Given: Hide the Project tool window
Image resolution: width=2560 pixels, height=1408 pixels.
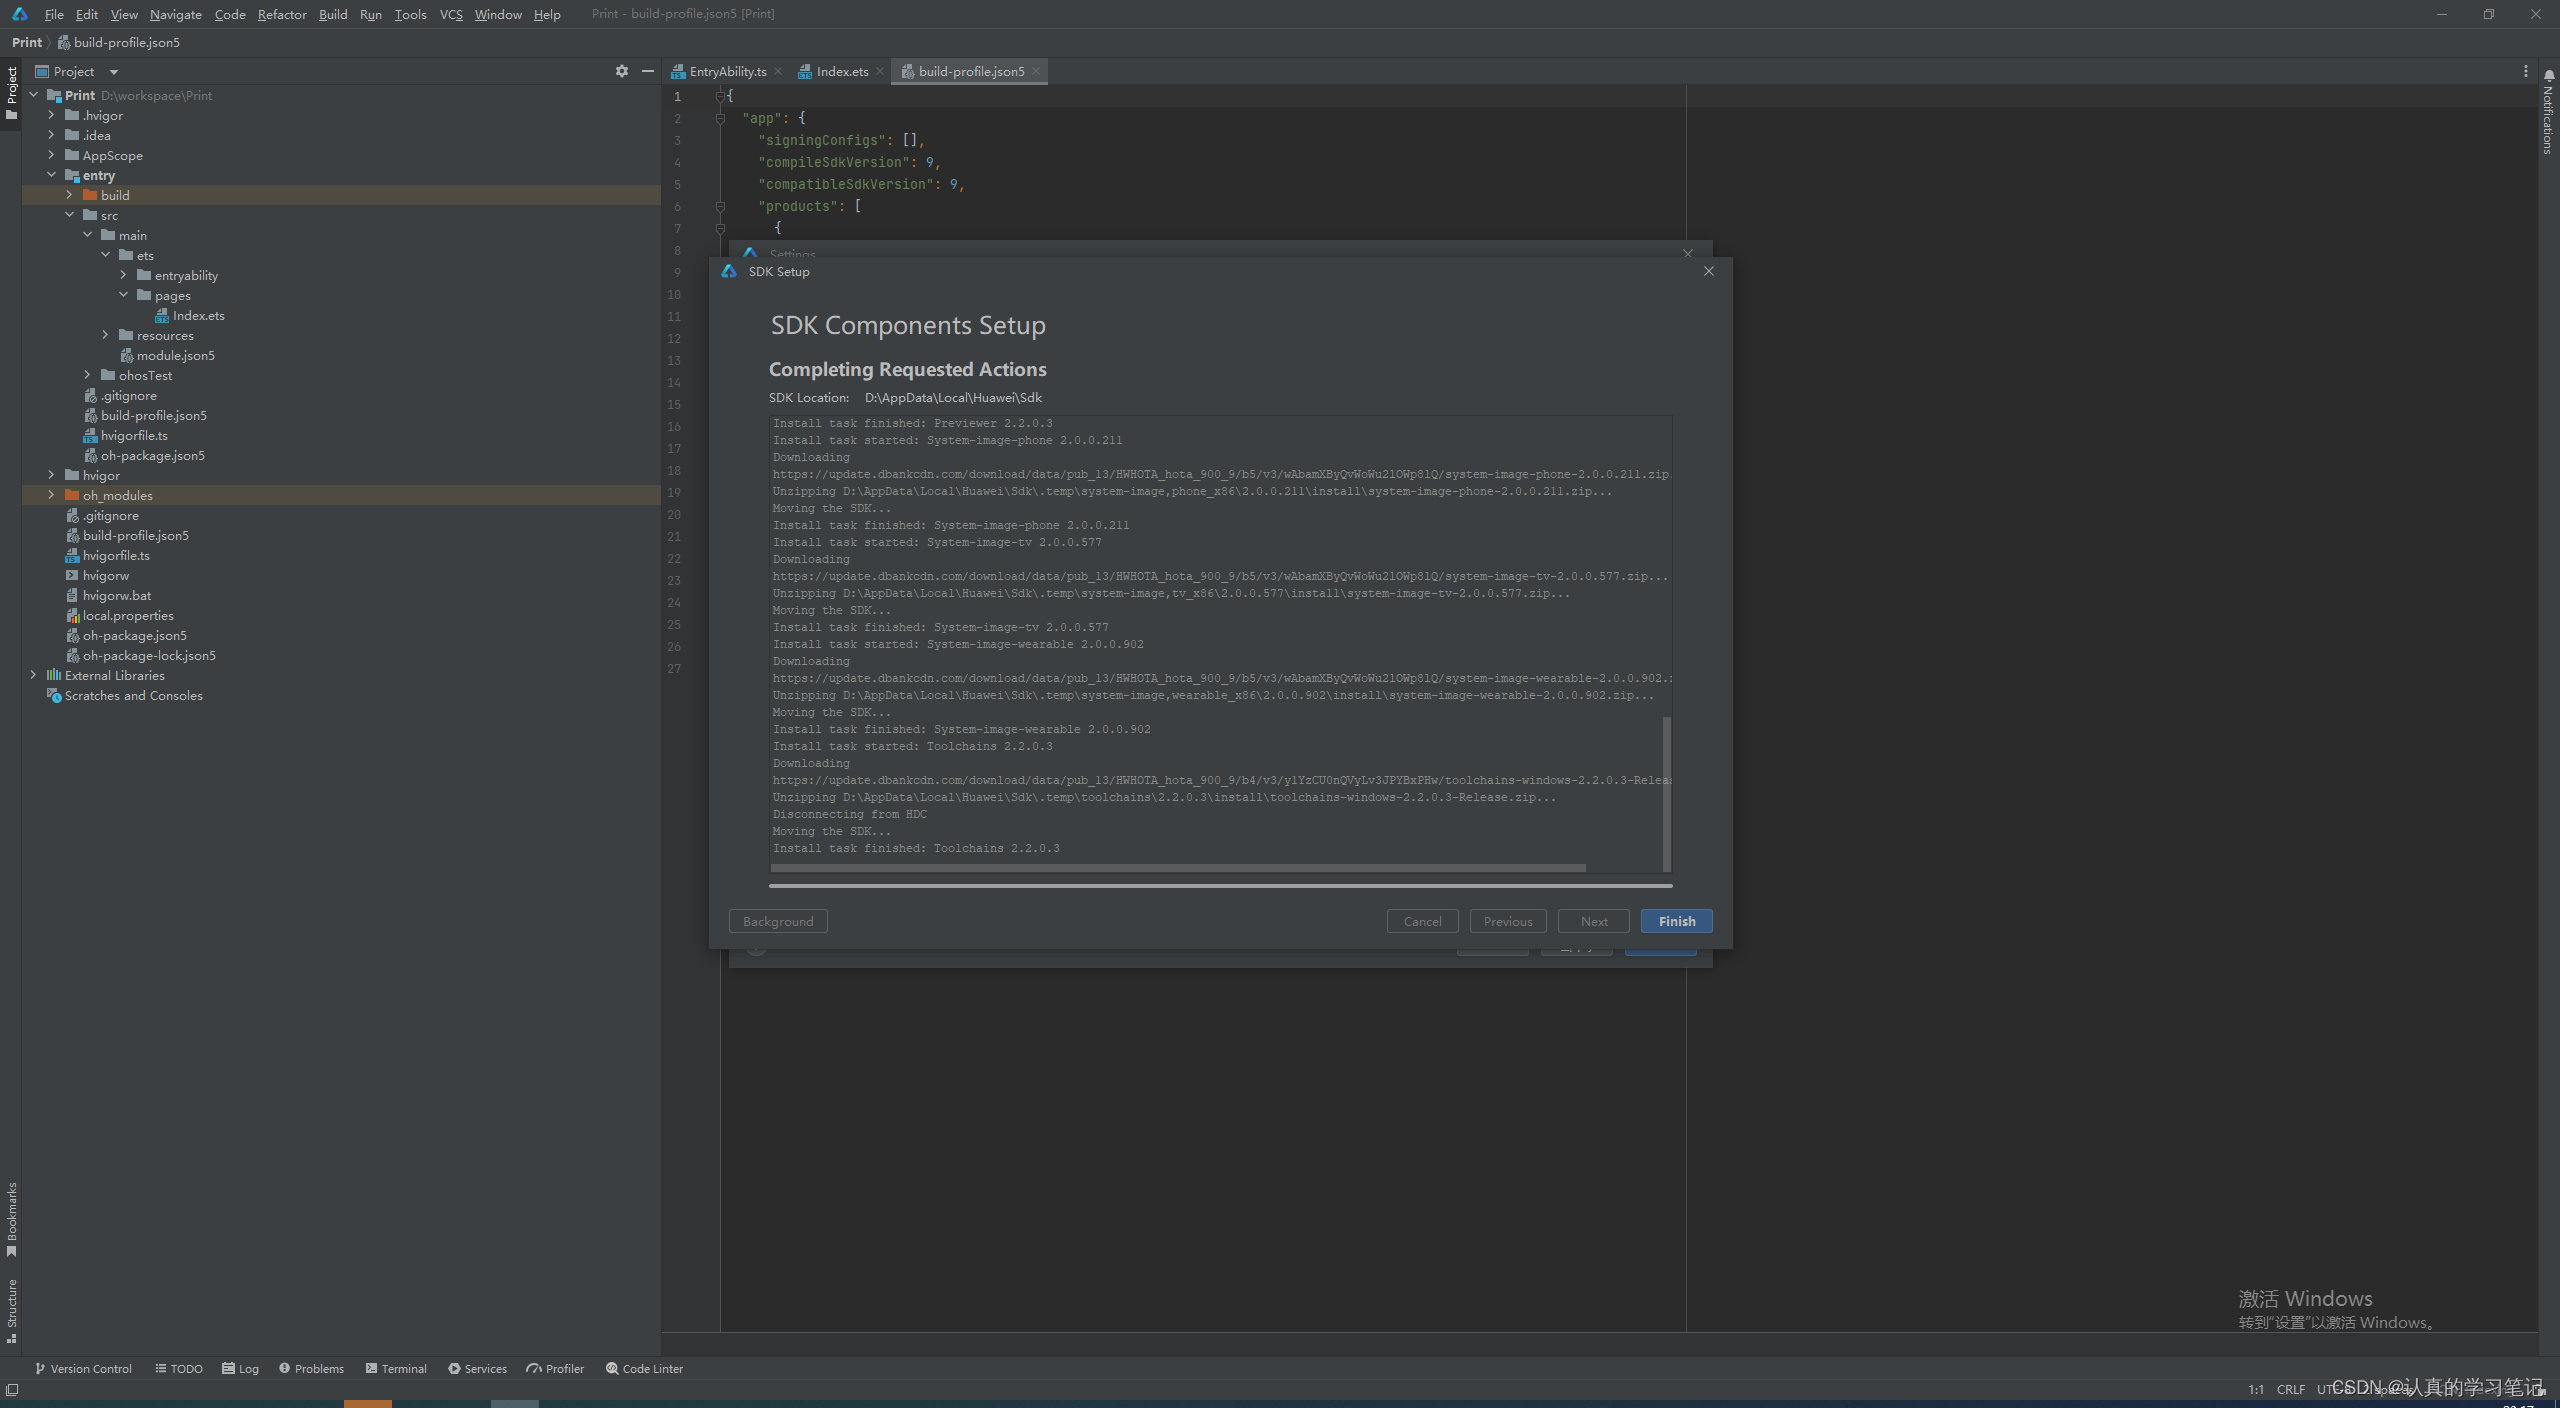Looking at the screenshot, I should tap(648, 71).
